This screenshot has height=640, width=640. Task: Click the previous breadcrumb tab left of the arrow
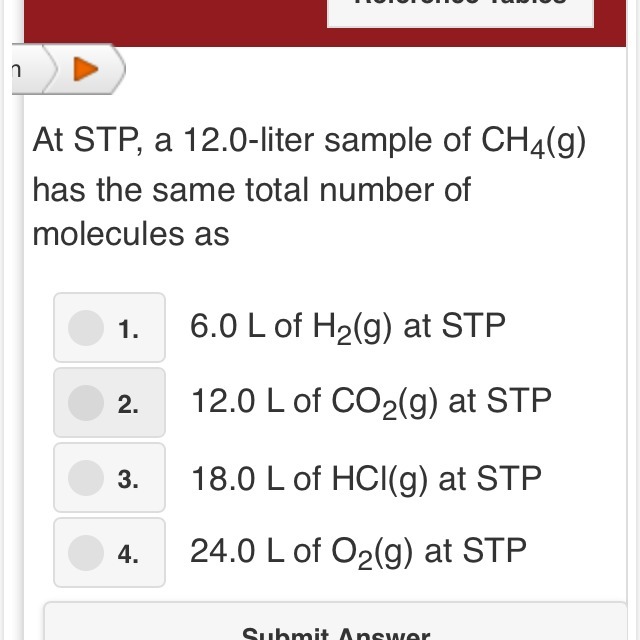pos(20,71)
